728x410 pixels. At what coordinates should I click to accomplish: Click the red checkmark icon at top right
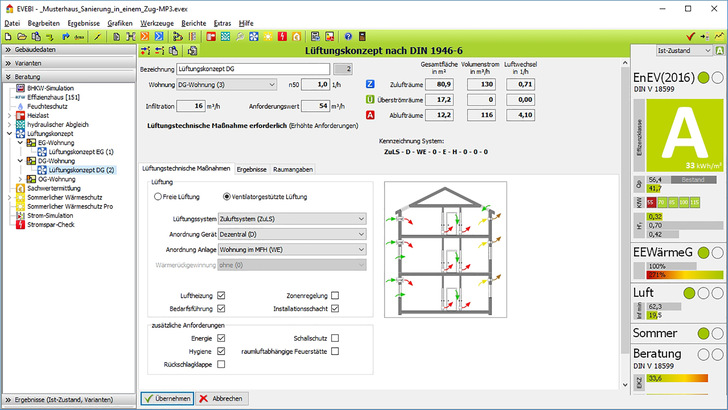coord(690,36)
